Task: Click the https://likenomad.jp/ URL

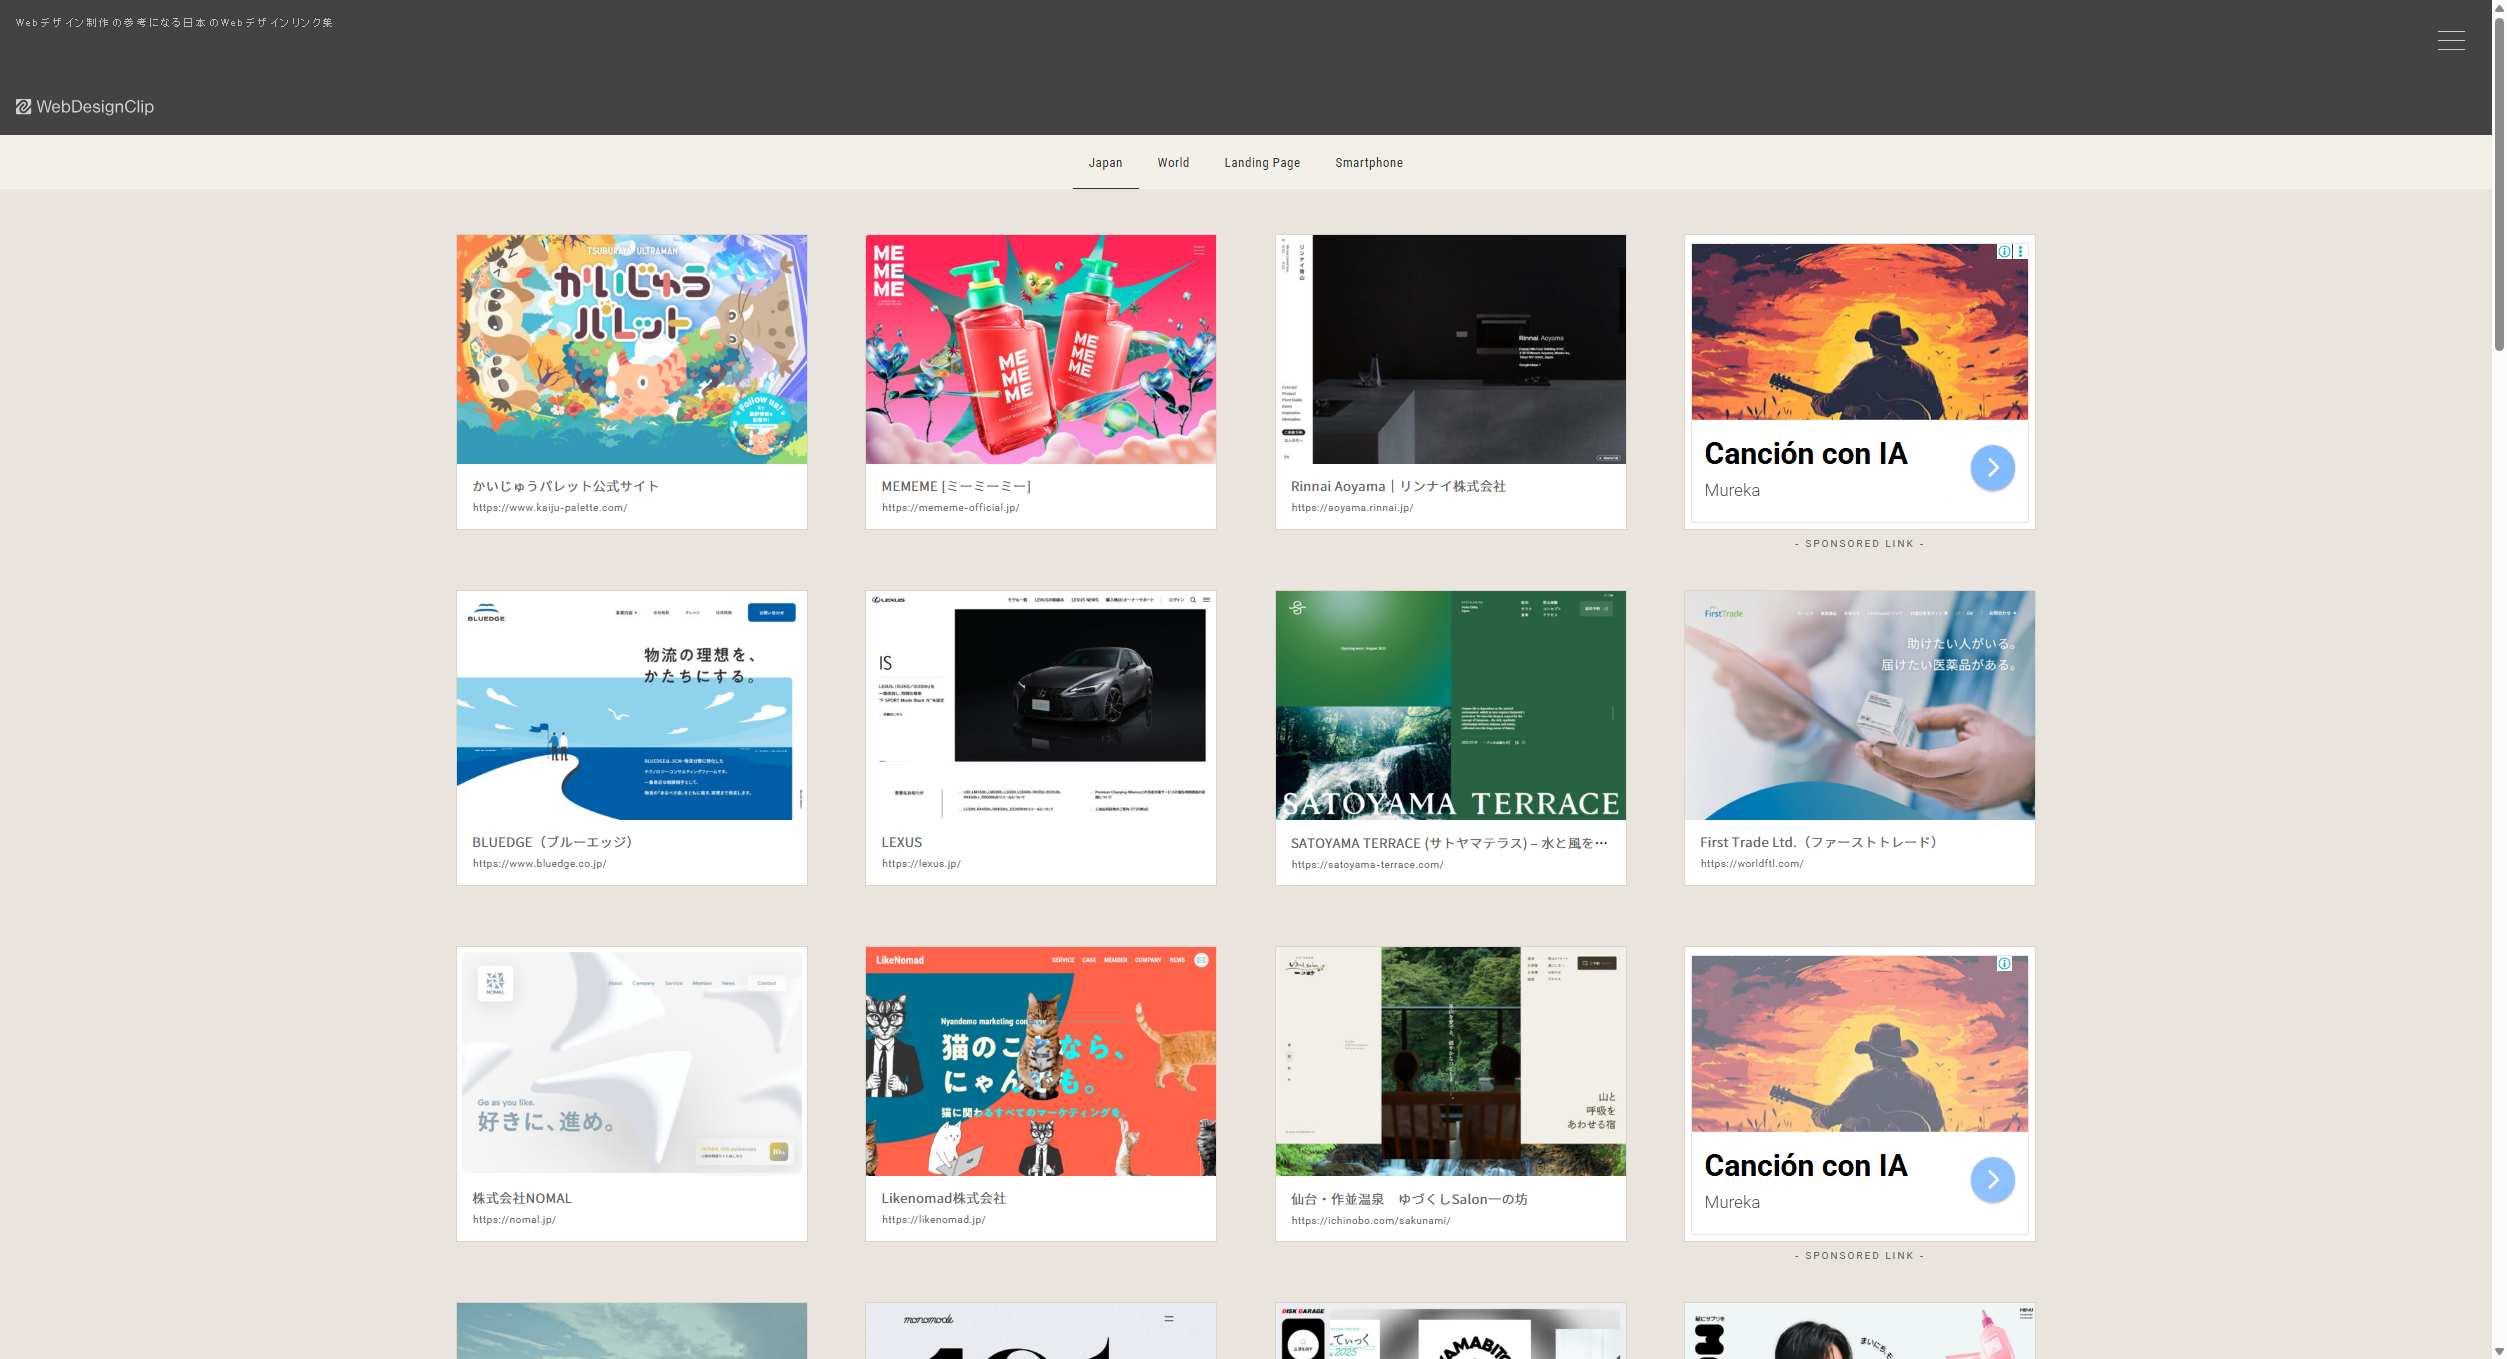Action: click(933, 1220)
